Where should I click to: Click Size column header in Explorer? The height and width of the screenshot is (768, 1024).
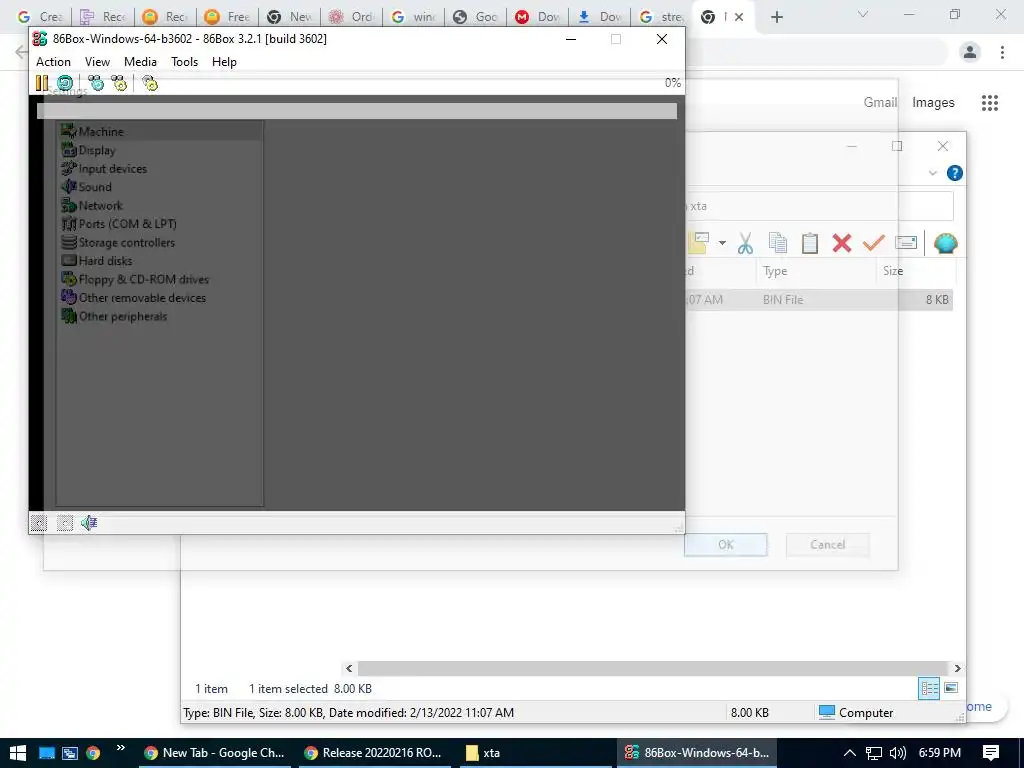click(914, 270)
